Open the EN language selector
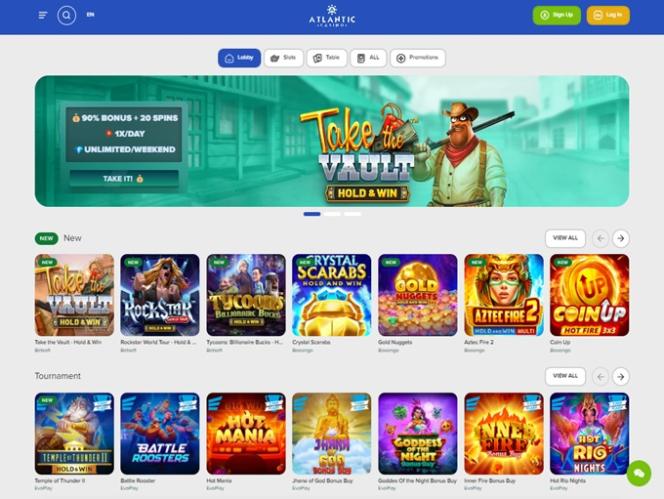Screen dimensions: 664x499 [90, 14]
